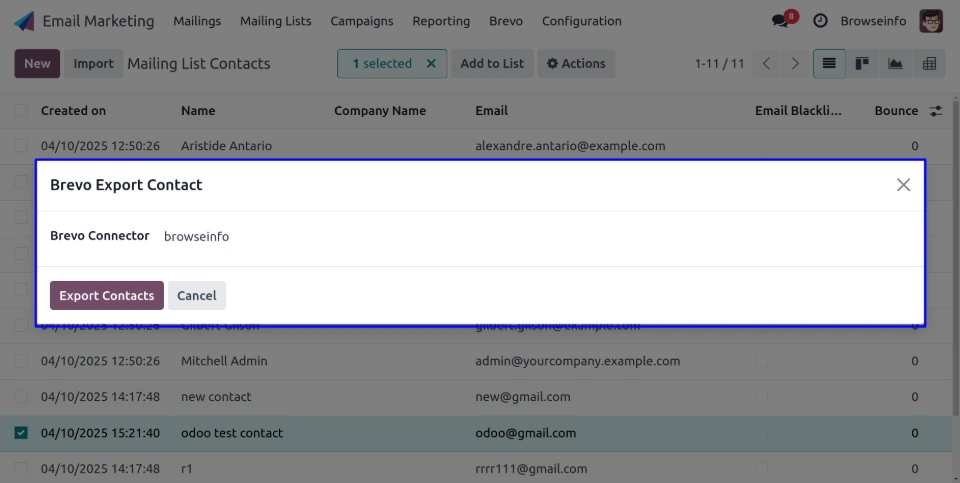Open the Mailing Lists menu
This screenshot has height=483, width=960.
275,21
